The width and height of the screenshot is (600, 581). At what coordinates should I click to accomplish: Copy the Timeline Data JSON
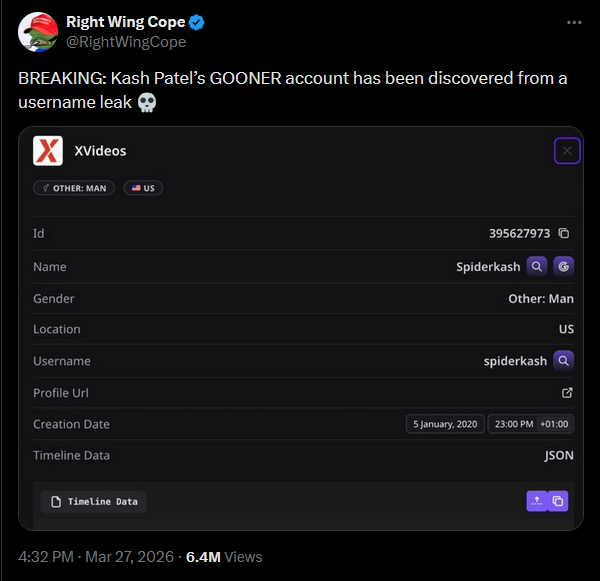click(x=559, y=501)
